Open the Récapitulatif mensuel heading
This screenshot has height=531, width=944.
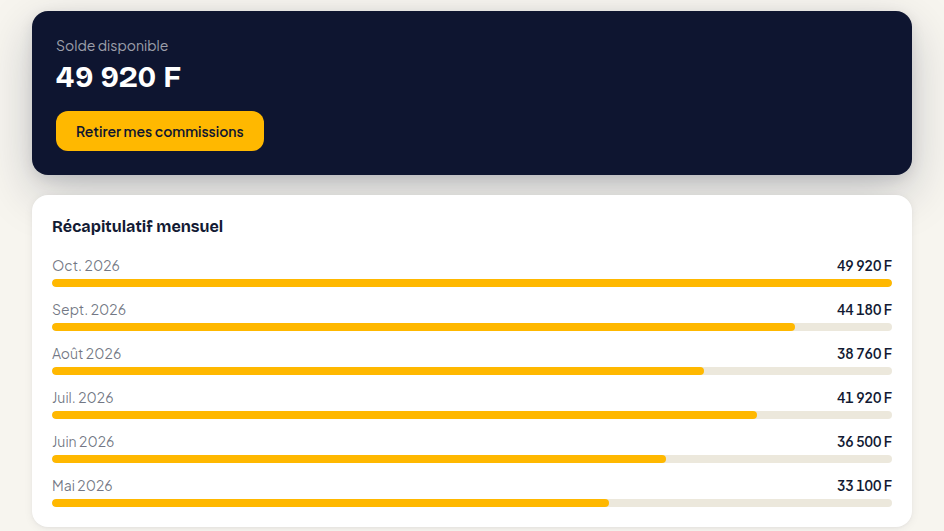[x=137, y=226]
